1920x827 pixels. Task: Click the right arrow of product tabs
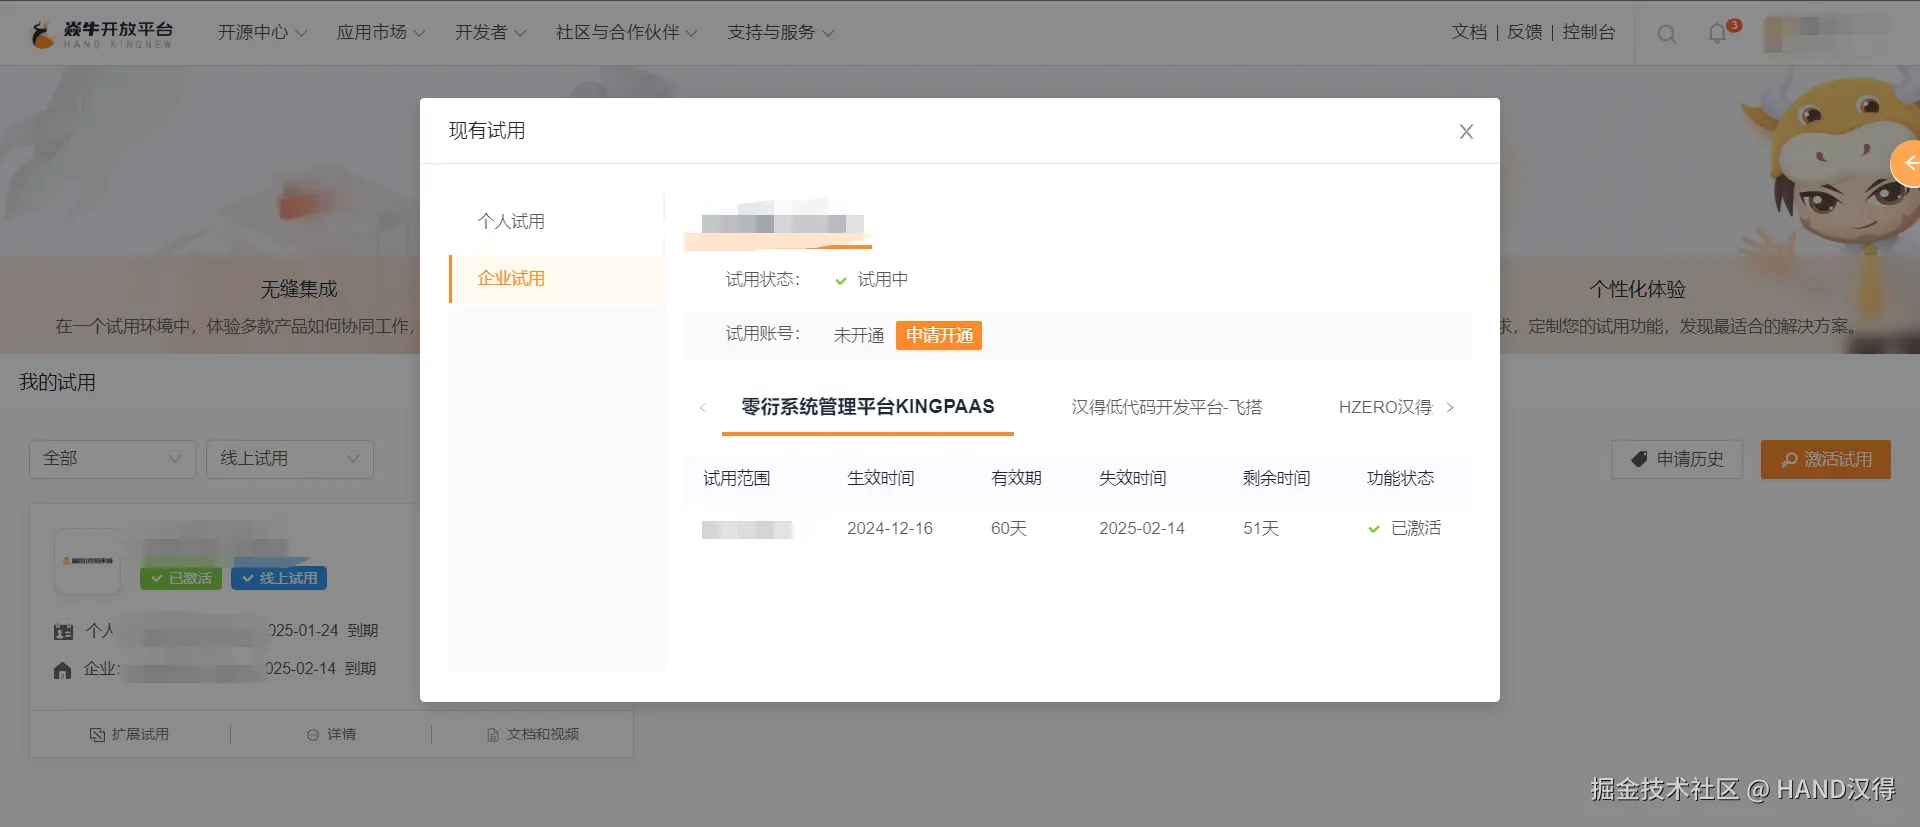1450,407
